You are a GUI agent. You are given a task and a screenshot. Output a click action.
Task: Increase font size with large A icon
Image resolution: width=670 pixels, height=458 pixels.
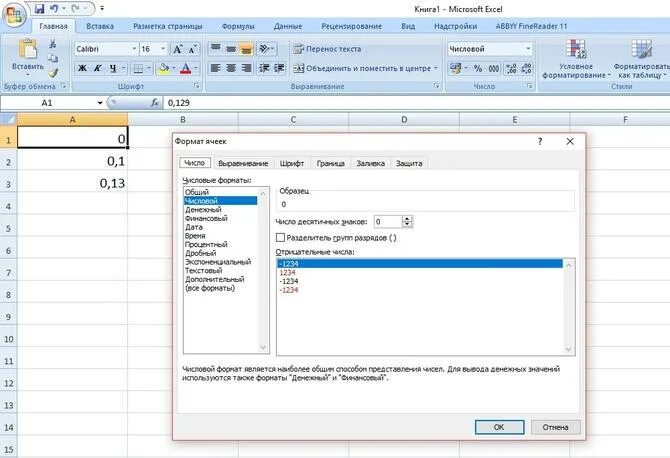pyautogui.click(x=177, y=49)
